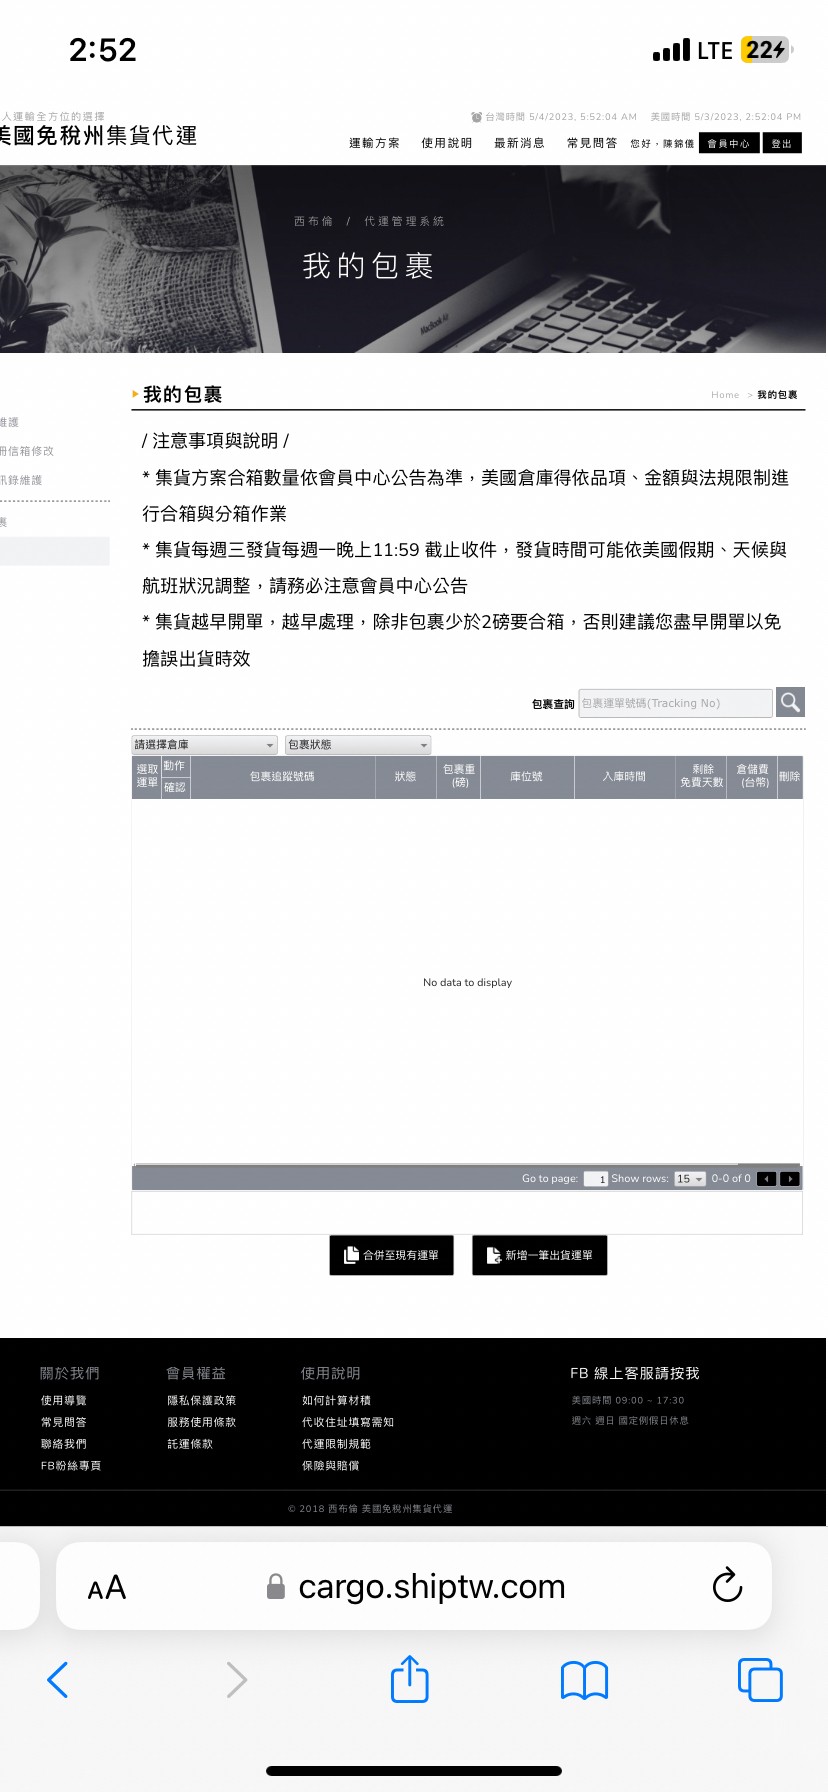Click the 會員中心 button

tap(728, 143)
